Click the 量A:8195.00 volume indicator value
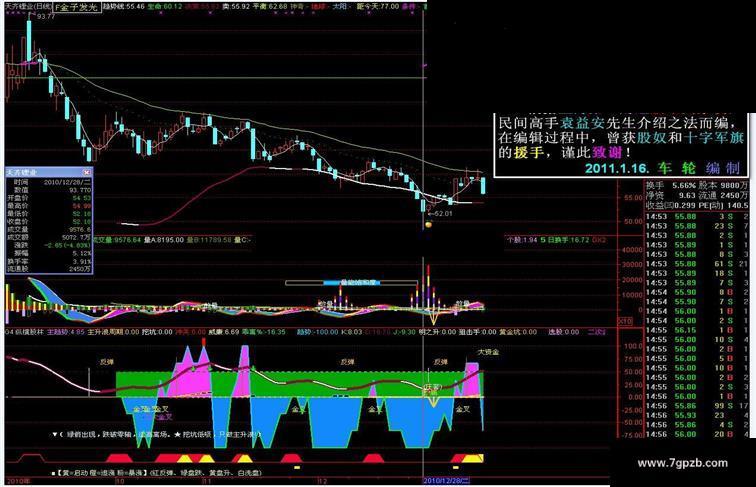The height and width of the screenshot is (487, 756). [164, 240]
